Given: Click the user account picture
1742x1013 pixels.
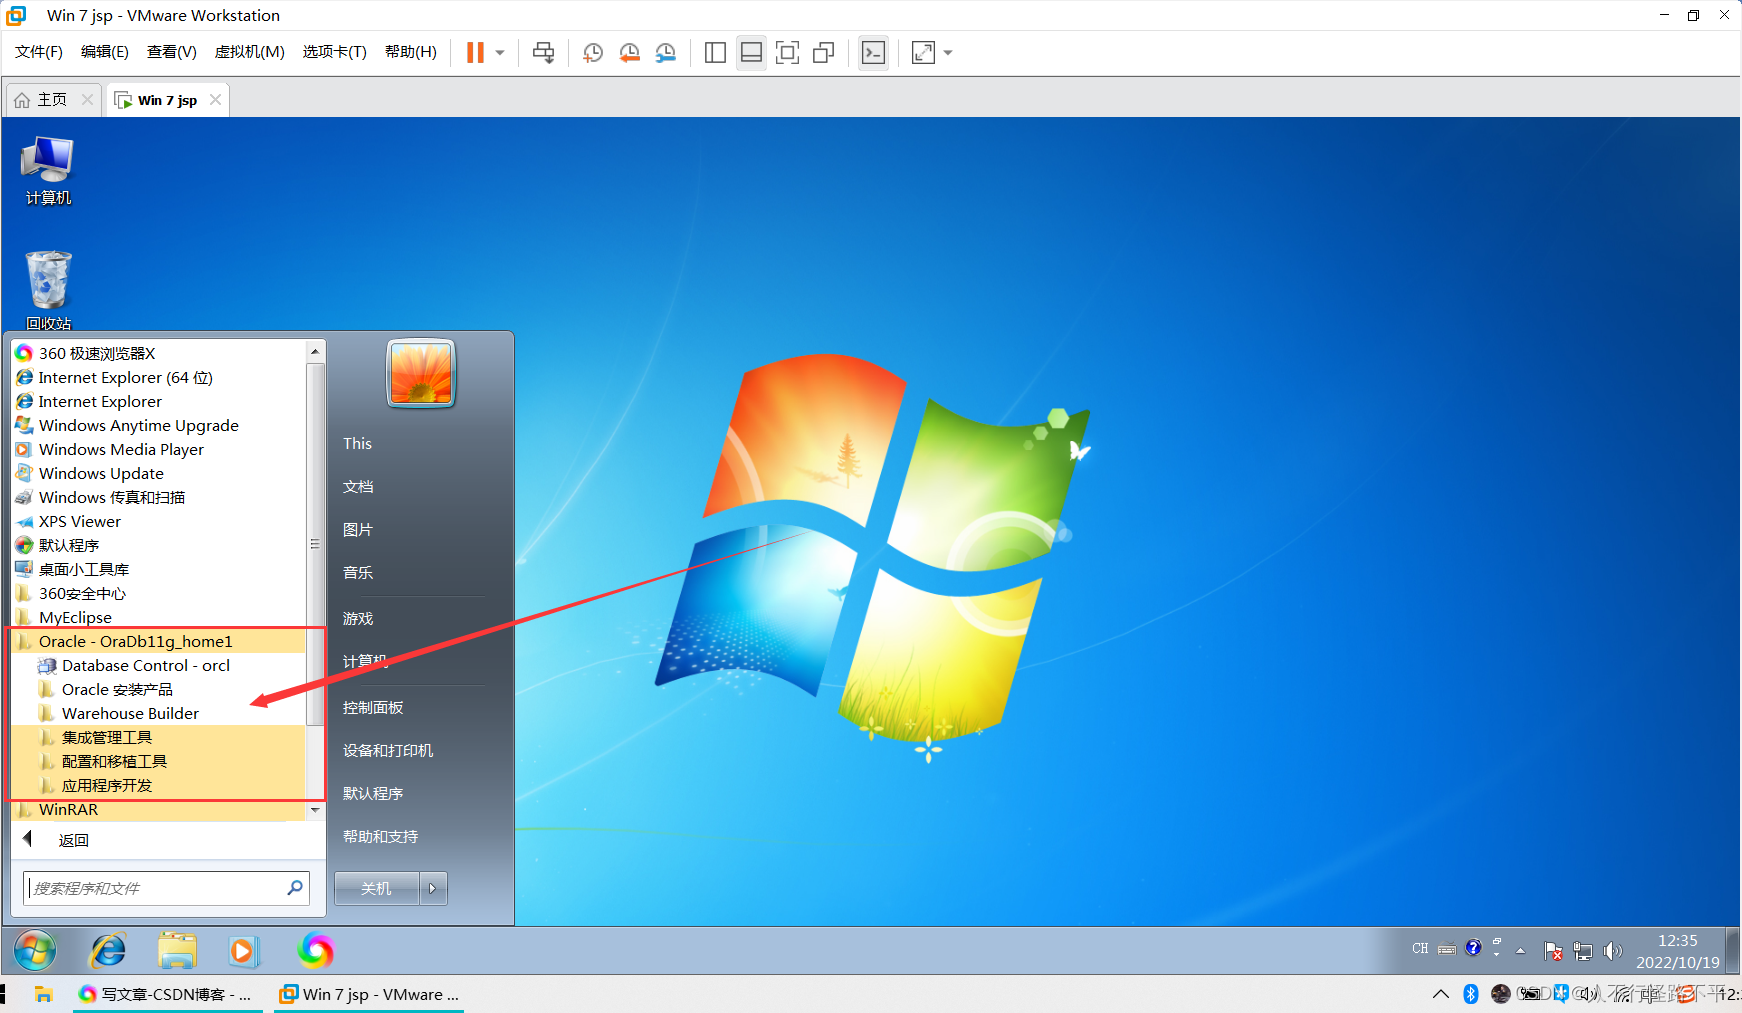Looking at the screenshot, I should pos(421,373).
